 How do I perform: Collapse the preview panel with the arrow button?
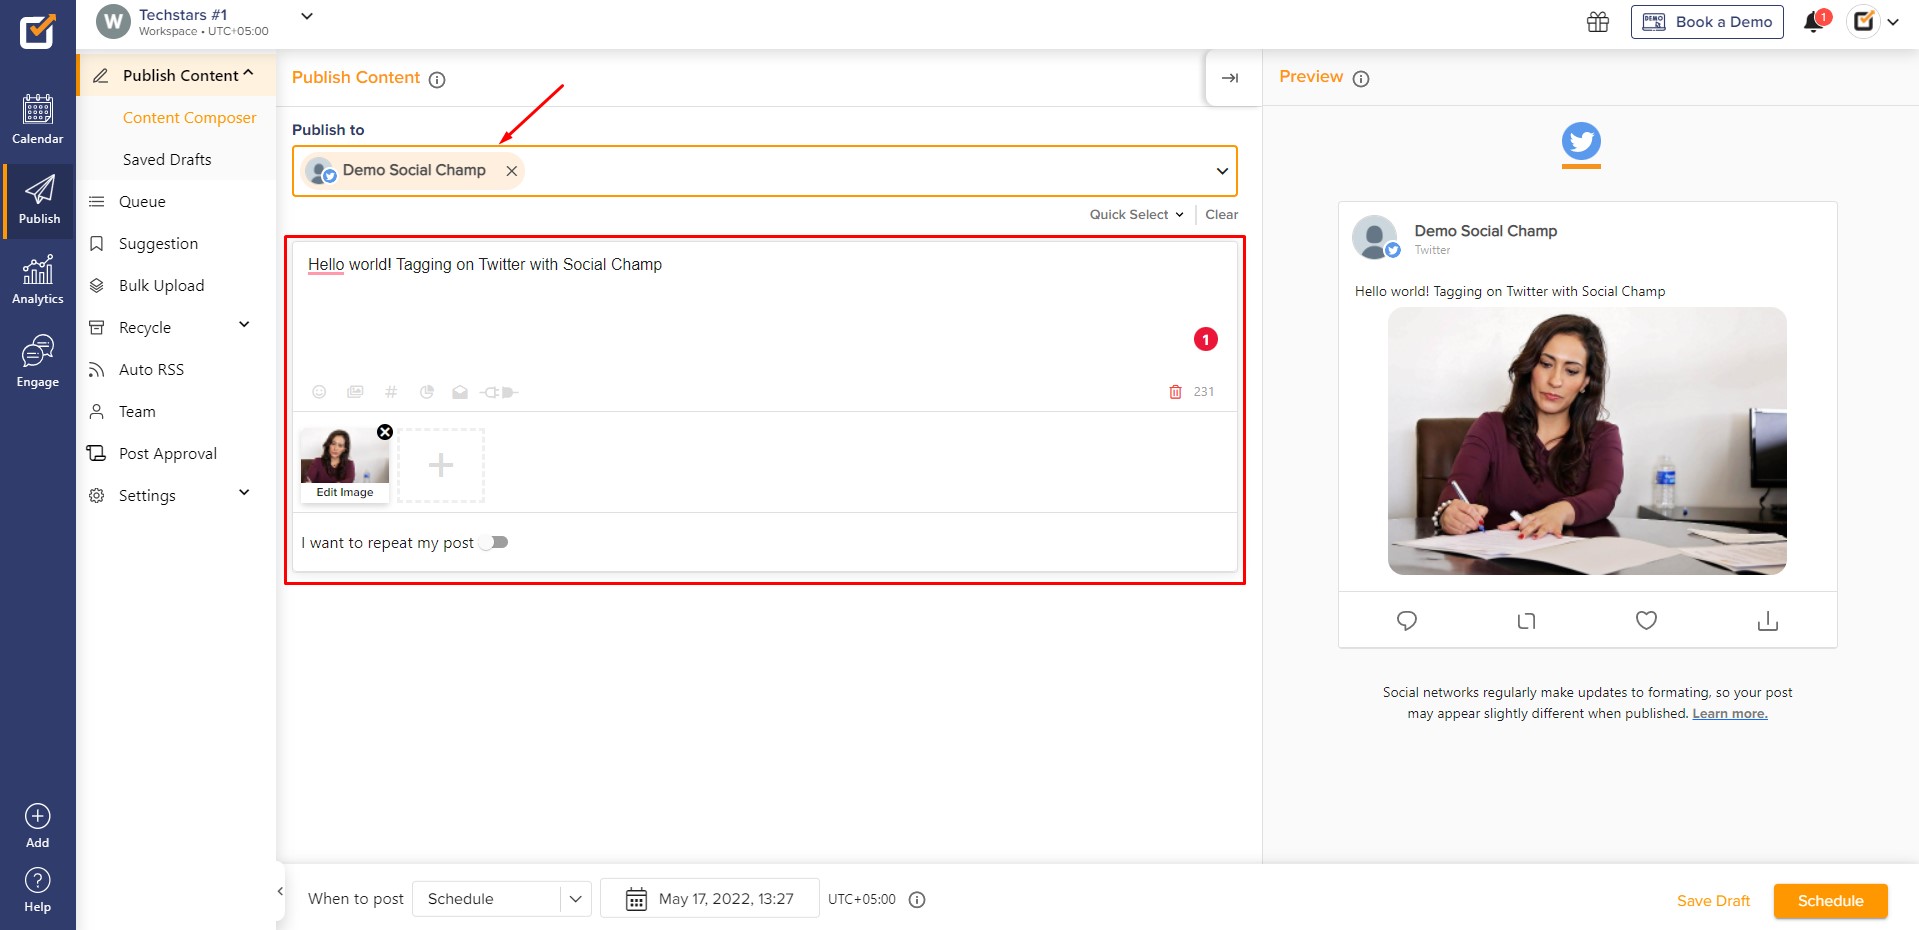click(1230, 78)
